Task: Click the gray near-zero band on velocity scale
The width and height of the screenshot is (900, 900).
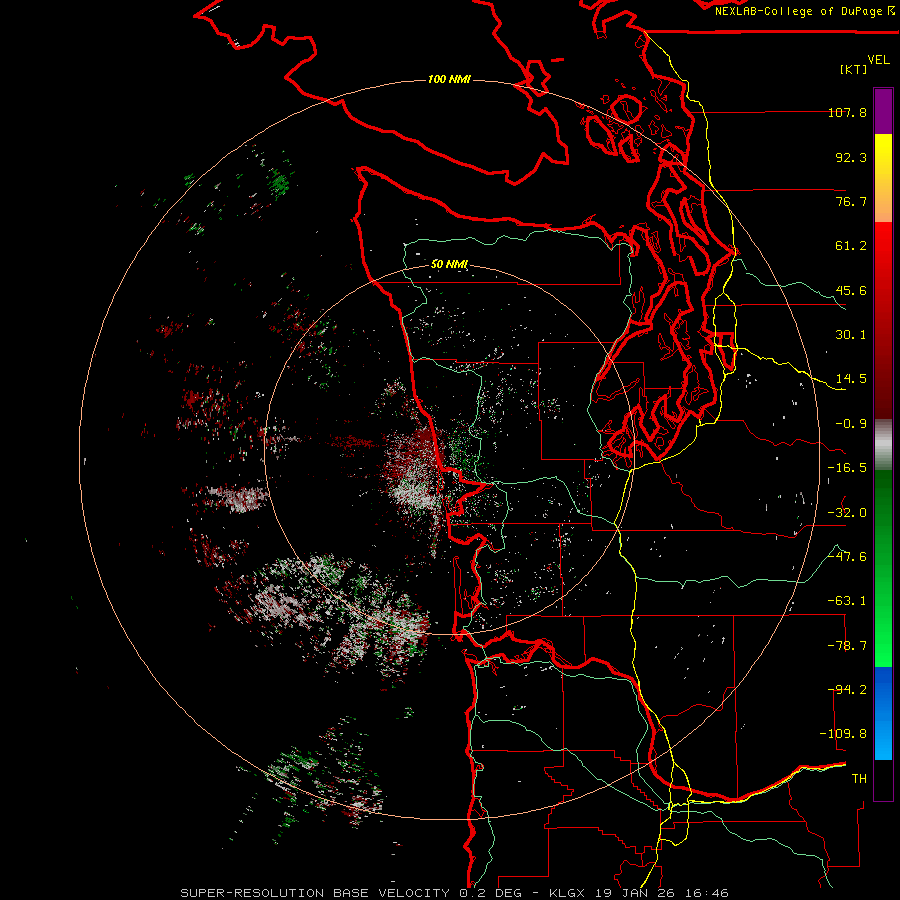Action: coord(883,445)
